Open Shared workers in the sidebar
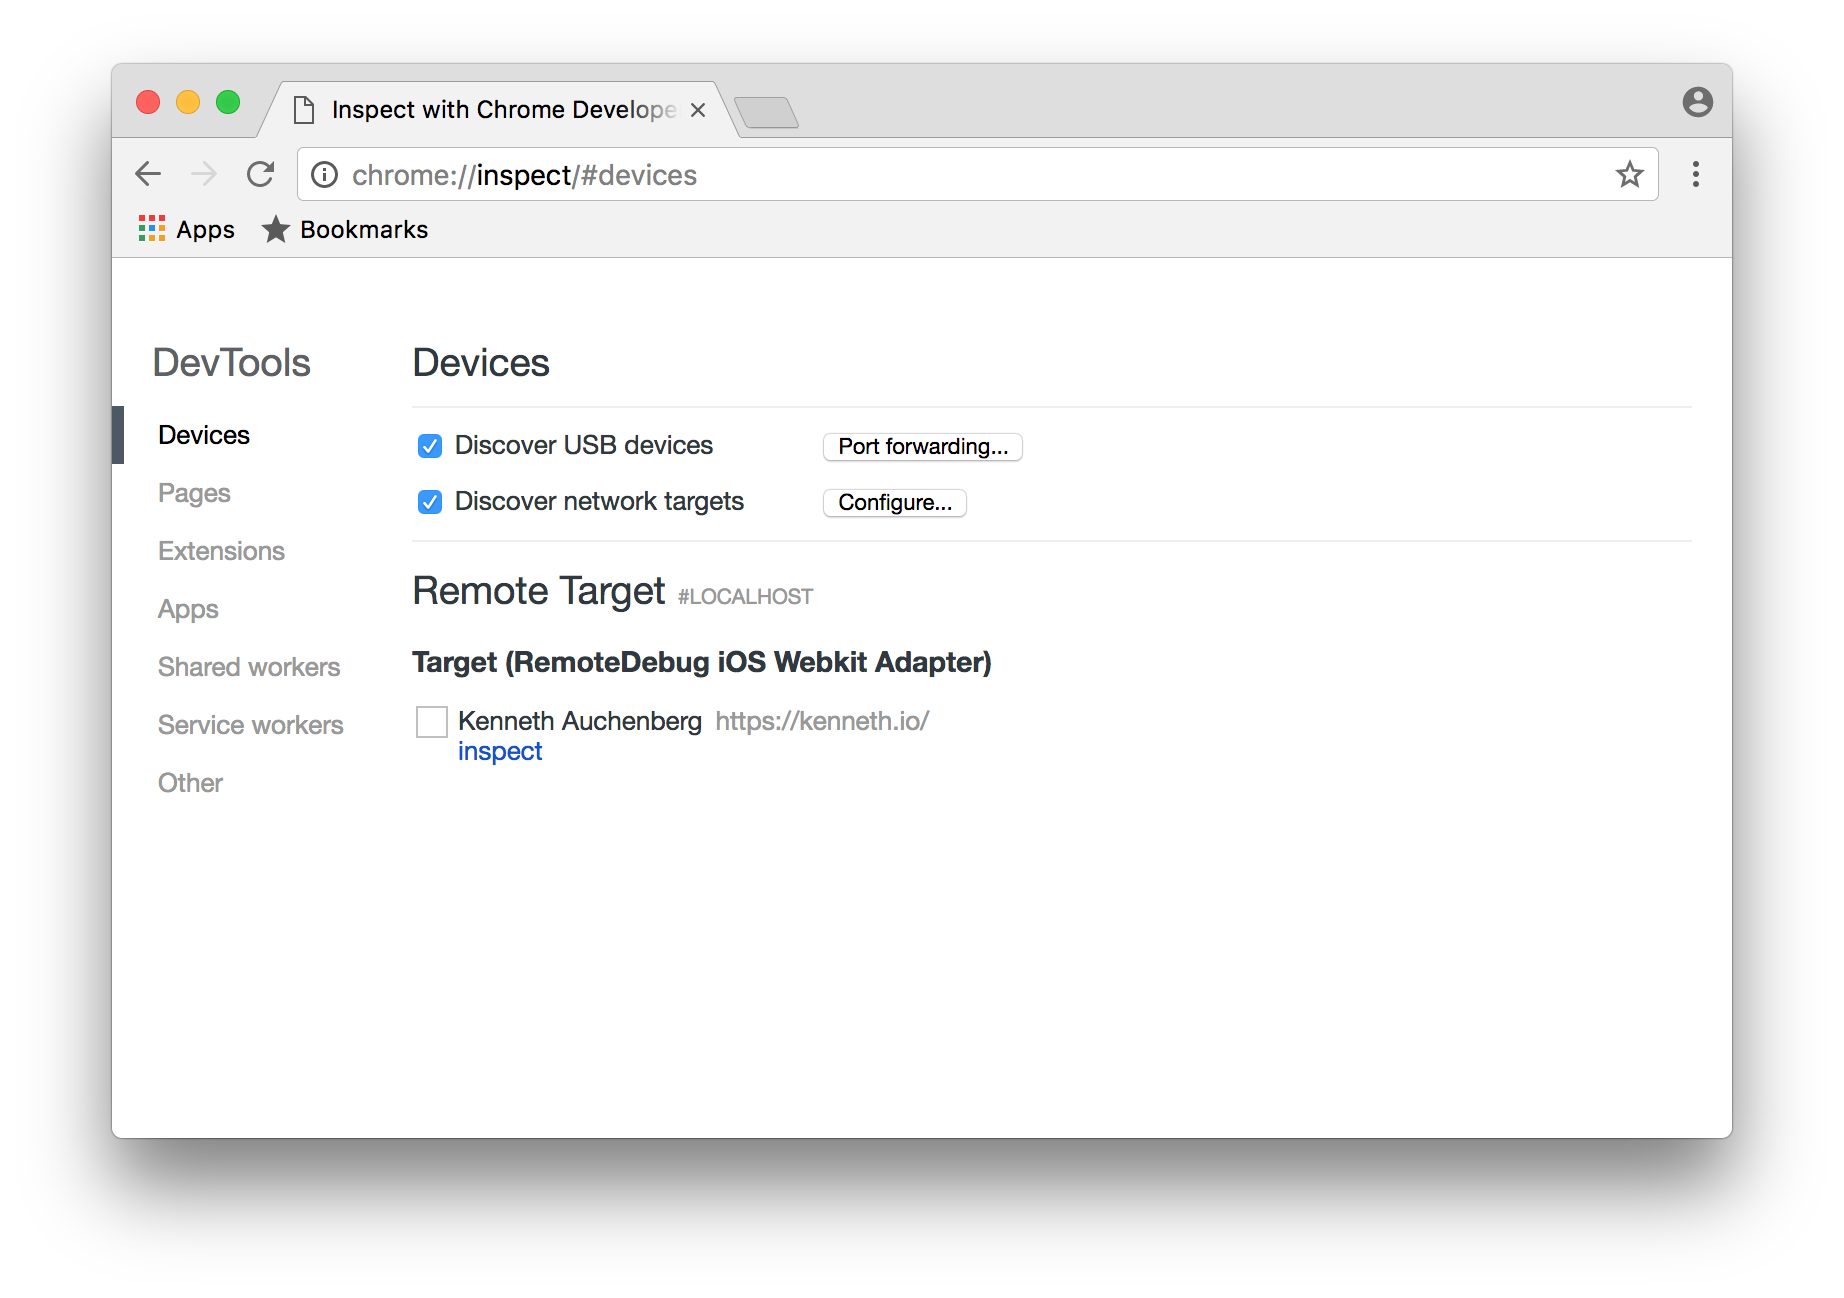This screenshot has height=1298, width=1844. 249,667
